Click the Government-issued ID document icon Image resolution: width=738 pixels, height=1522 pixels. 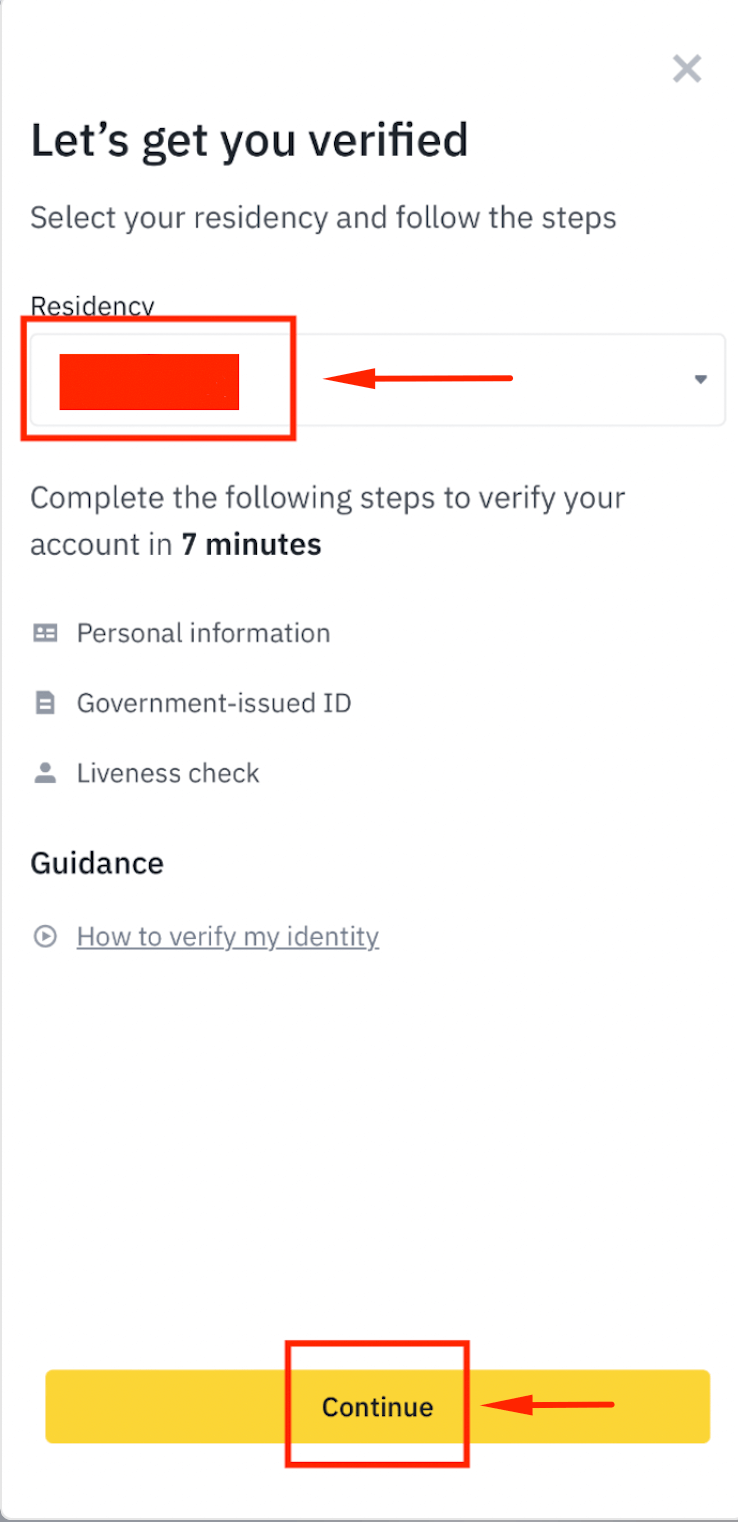point(46,702)
